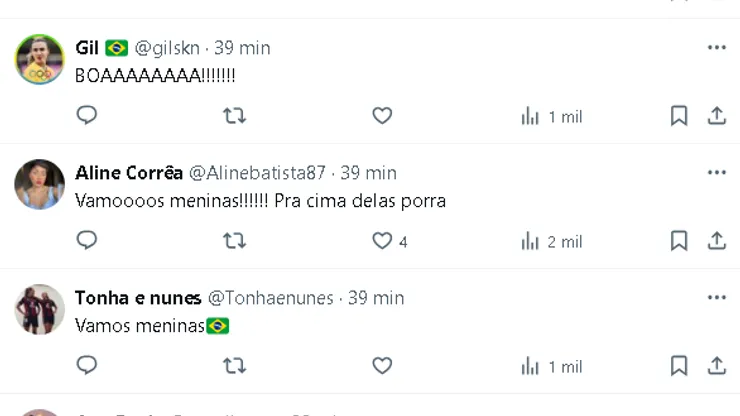This screenshot has height=416, width=740.
Task: Share Gil's tweet
Action: pos(717,116)
